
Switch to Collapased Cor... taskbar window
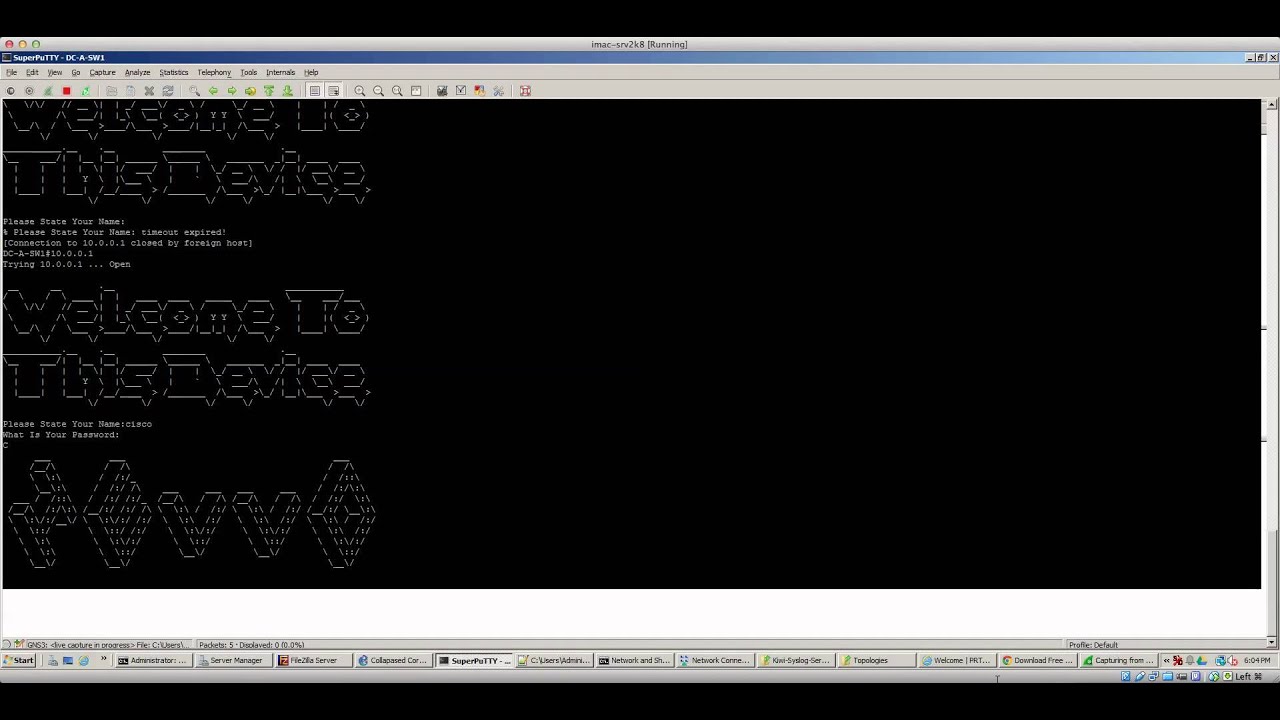(393, 660)
